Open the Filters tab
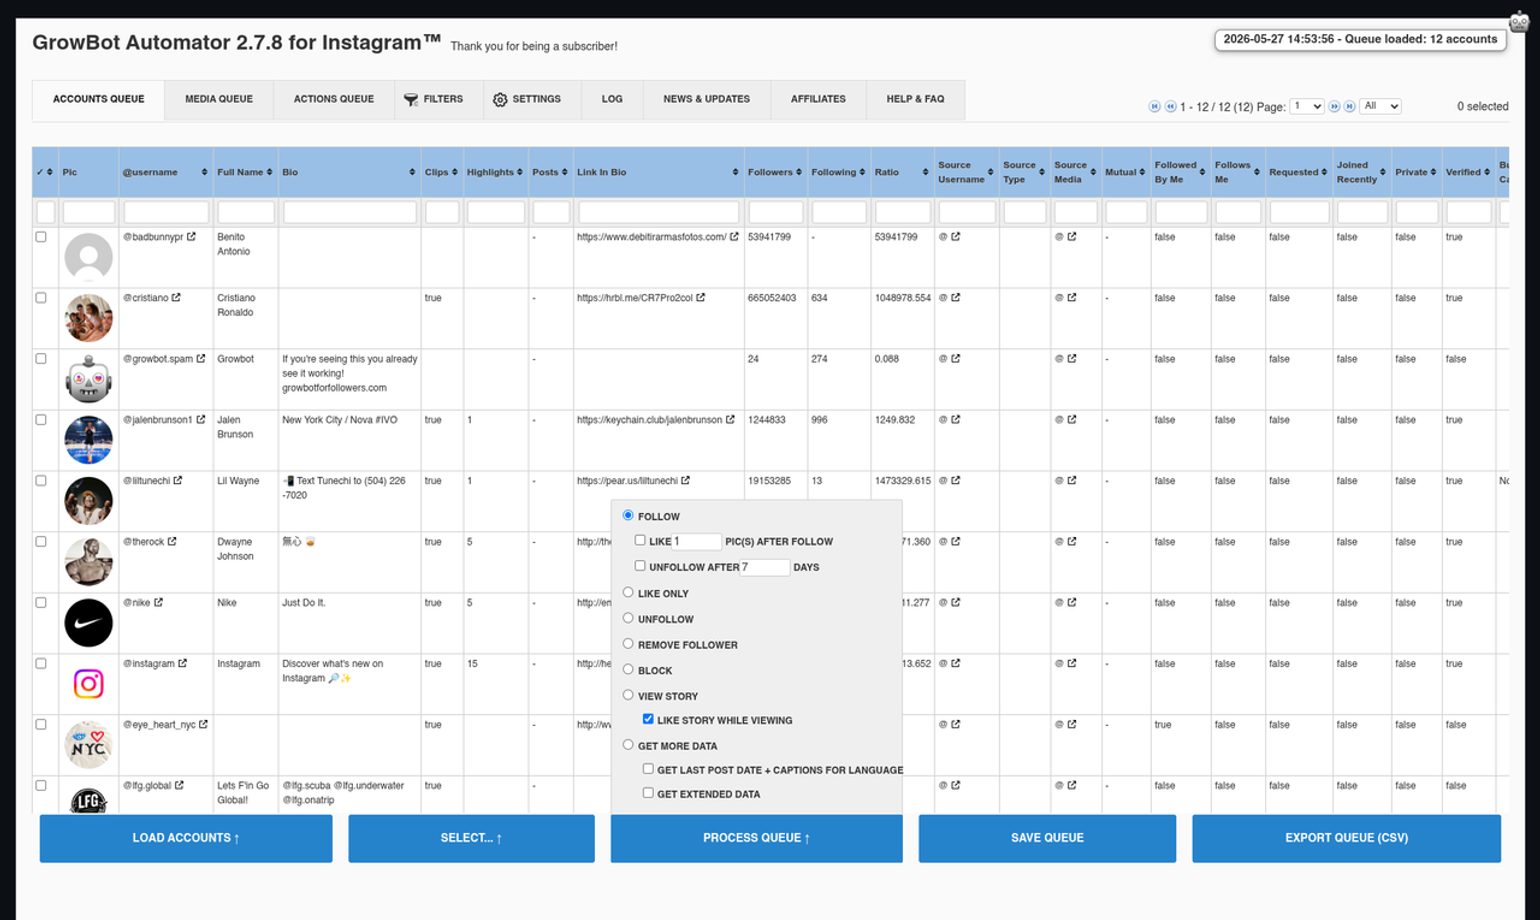 (434, 100)
